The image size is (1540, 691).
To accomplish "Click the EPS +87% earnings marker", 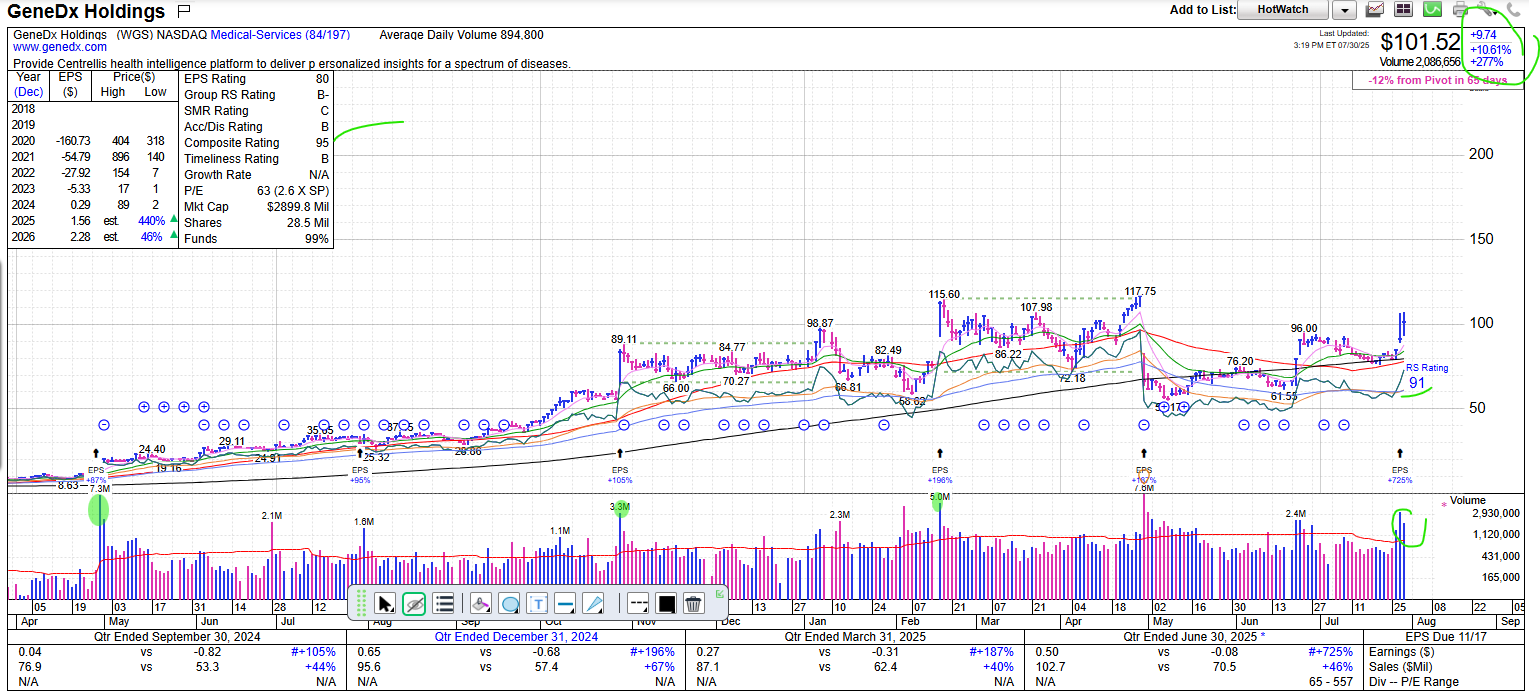I will [x=96, y=473].
